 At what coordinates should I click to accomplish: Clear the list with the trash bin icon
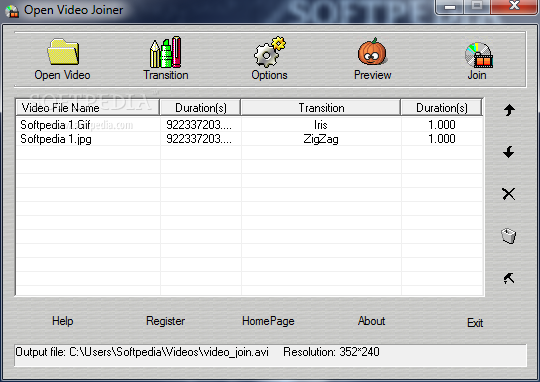508,236
